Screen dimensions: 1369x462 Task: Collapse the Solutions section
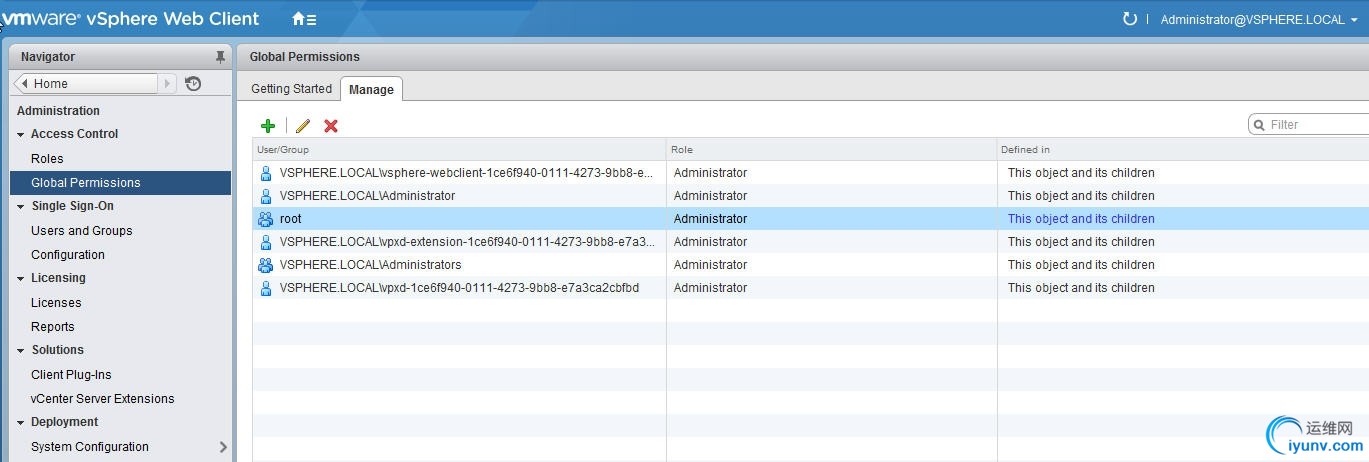[x=21, y=350]
